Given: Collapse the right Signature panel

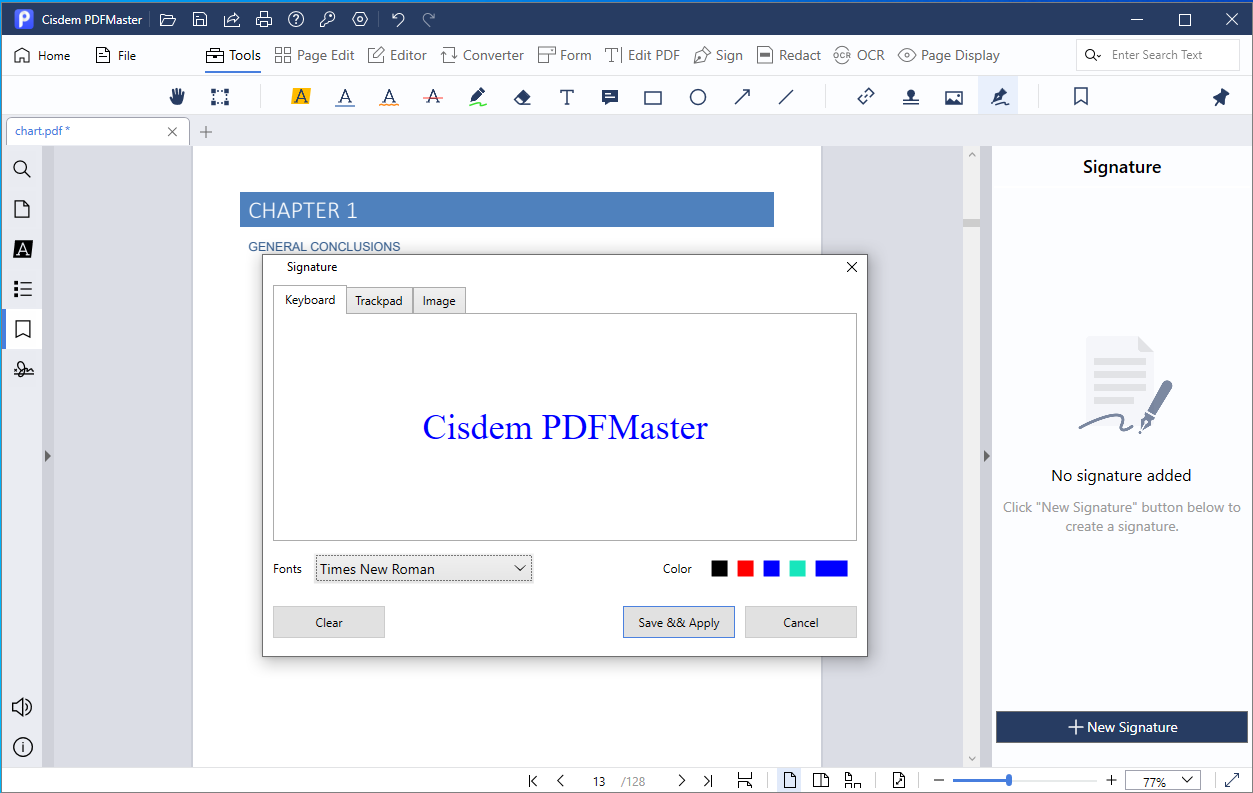Looking at the screenshot, I should tap(986, 456).
